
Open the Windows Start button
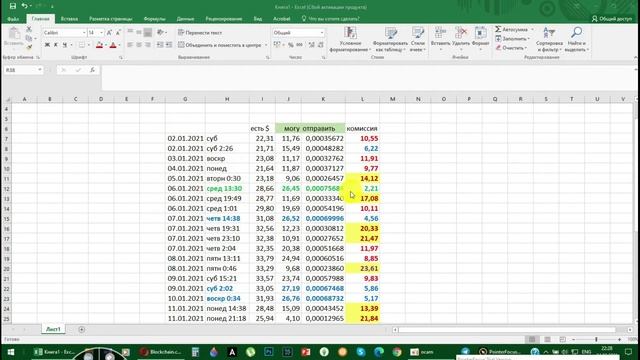click(11, 352)
